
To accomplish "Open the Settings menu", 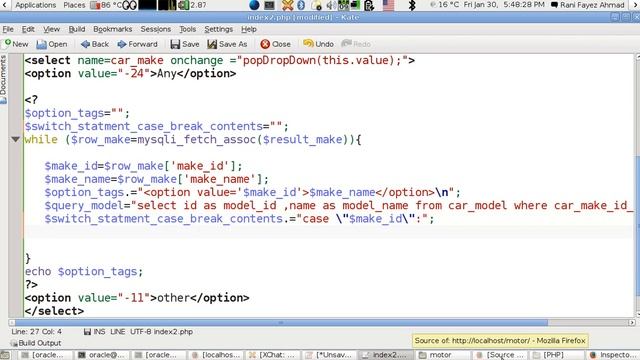I will (x=218, y=29).
